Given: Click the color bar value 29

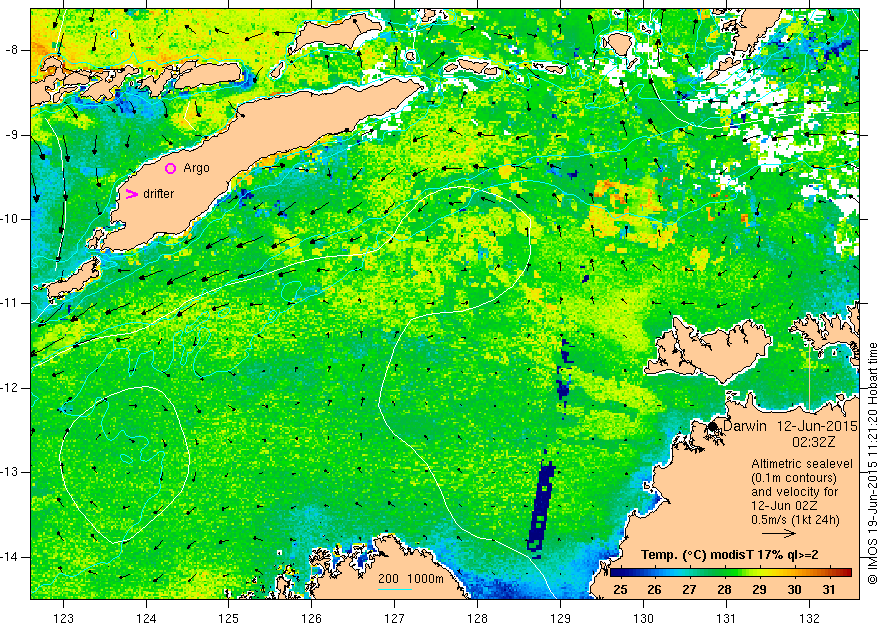Looking at the screenshot, I should pos(759,590).
